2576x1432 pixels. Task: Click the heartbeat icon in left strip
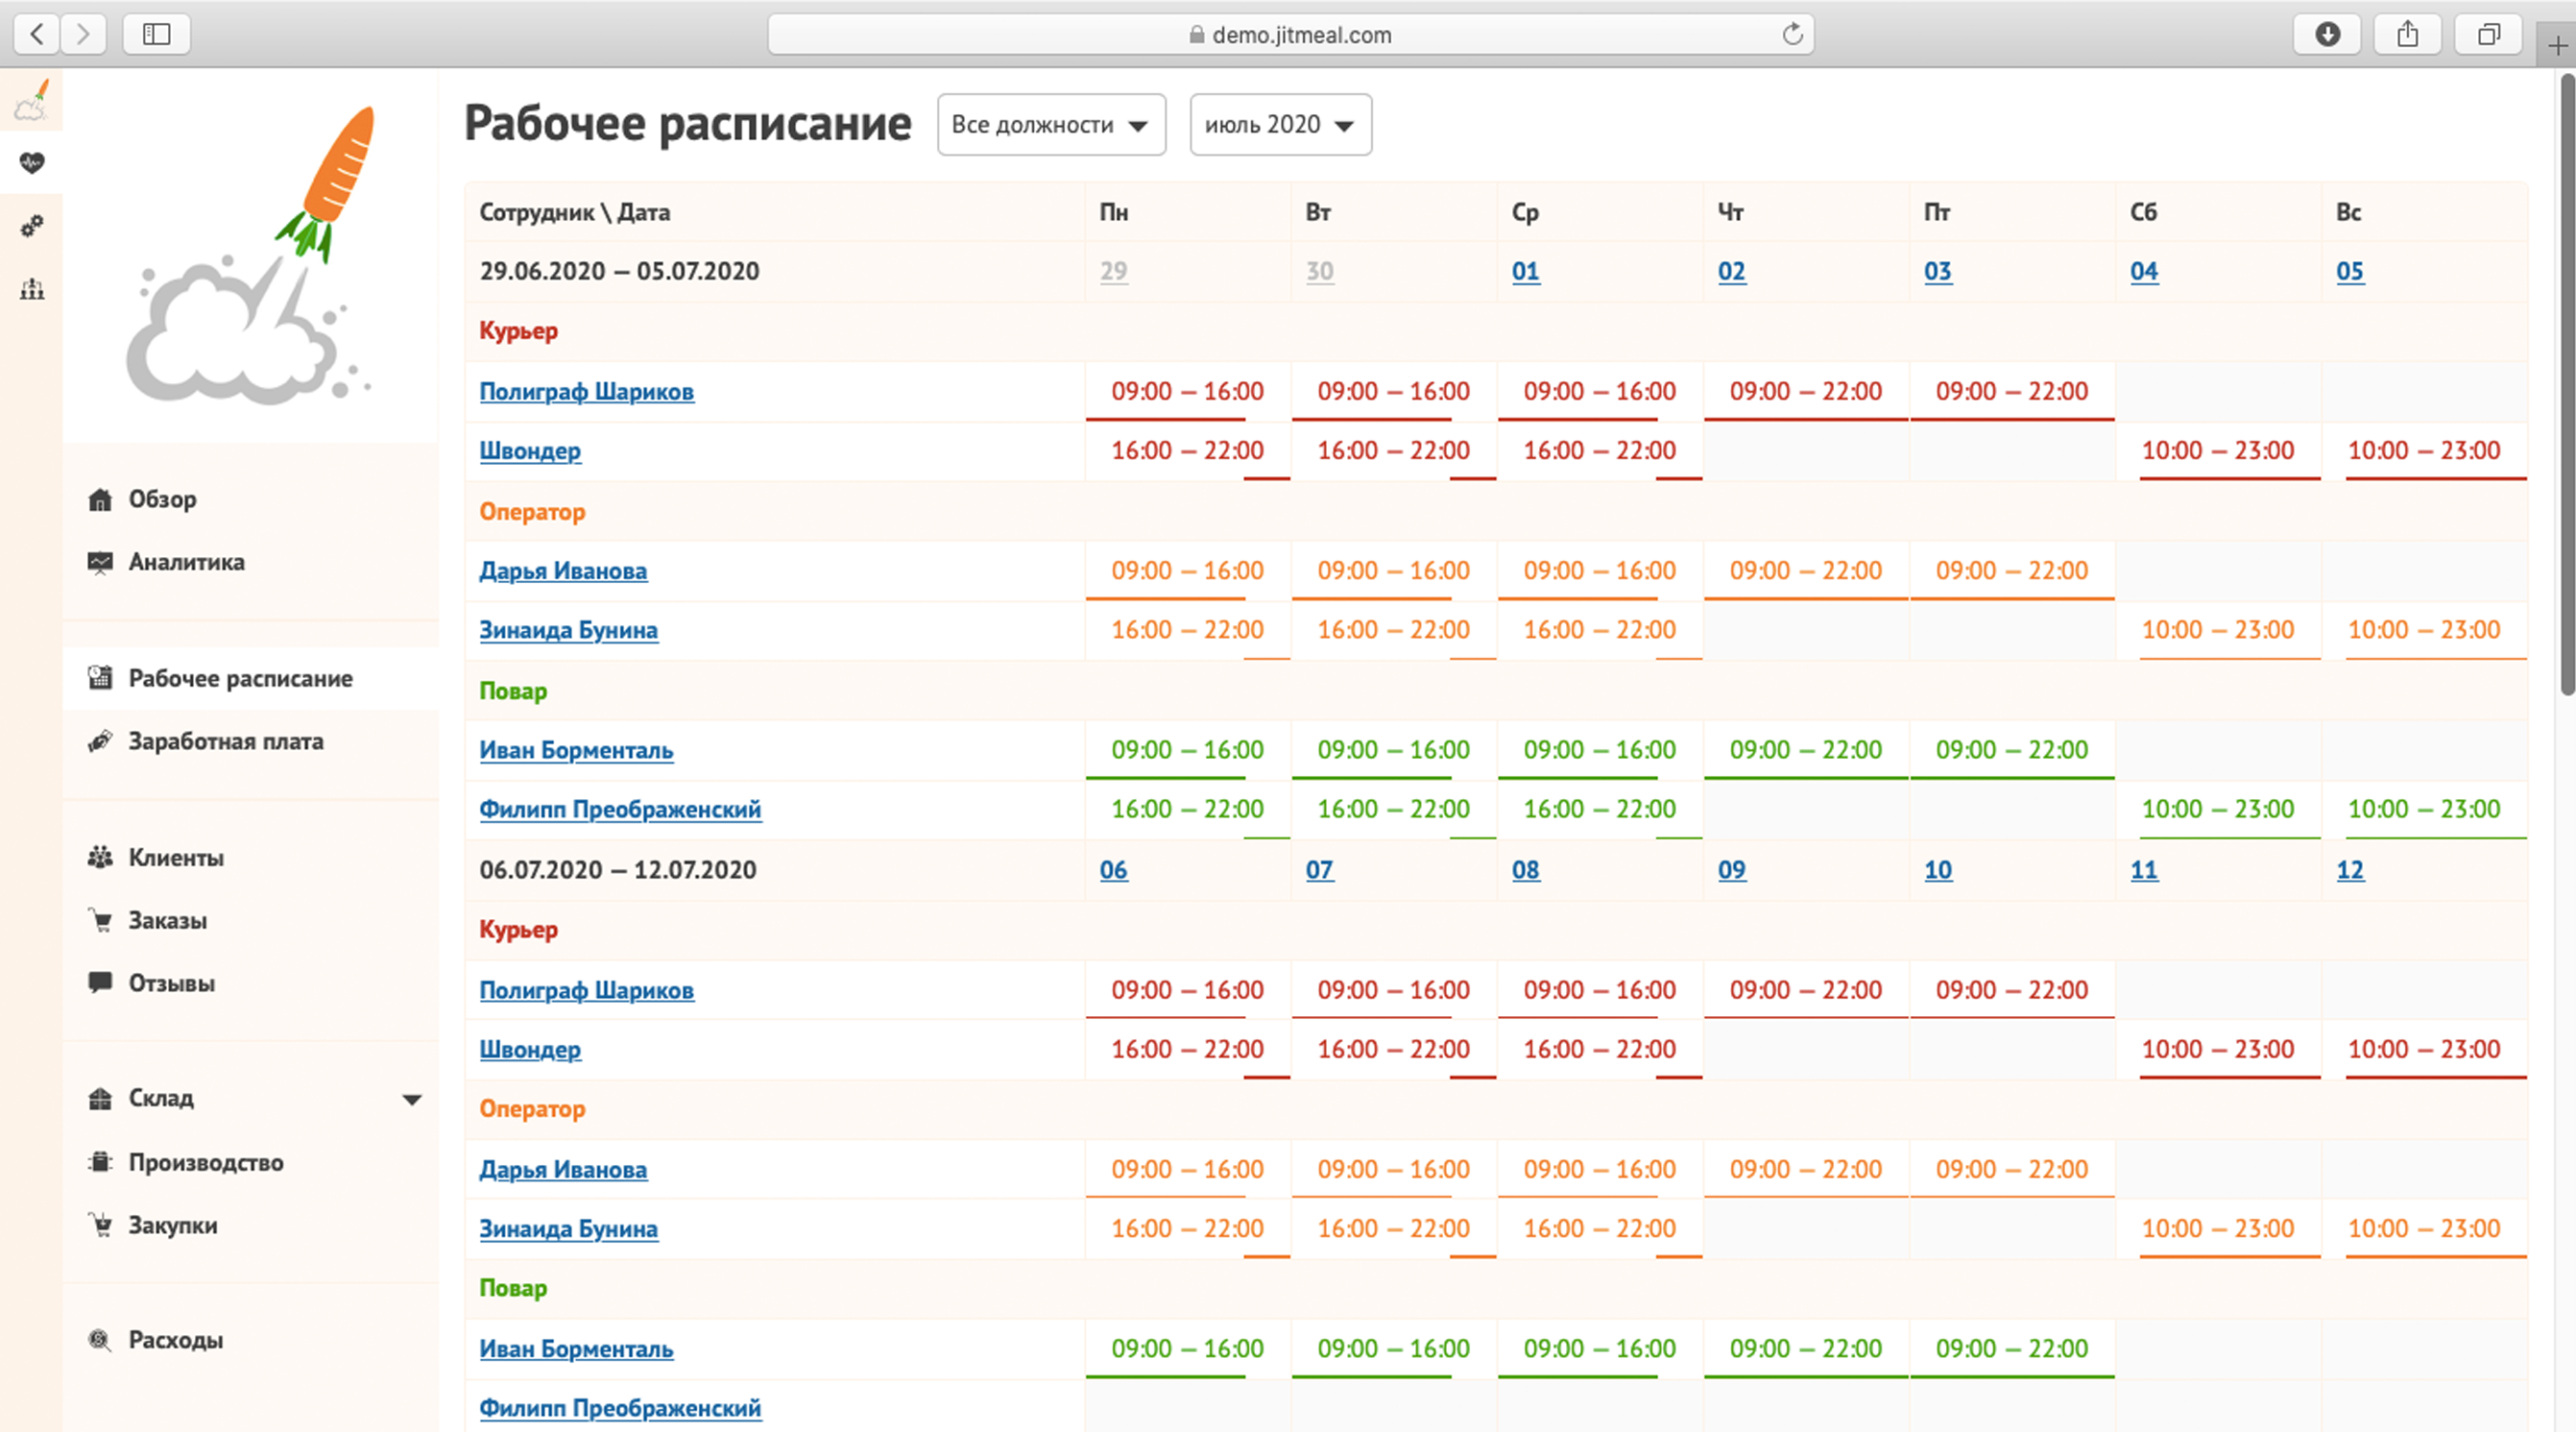pos(32,162)
